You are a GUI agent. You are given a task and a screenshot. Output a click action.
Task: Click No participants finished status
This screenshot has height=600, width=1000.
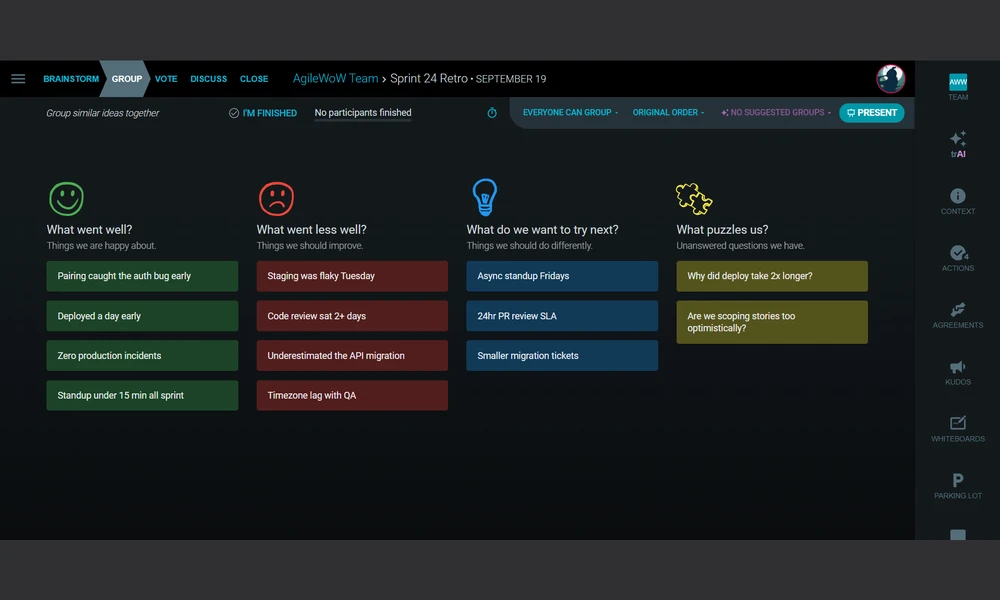point(363,113)
